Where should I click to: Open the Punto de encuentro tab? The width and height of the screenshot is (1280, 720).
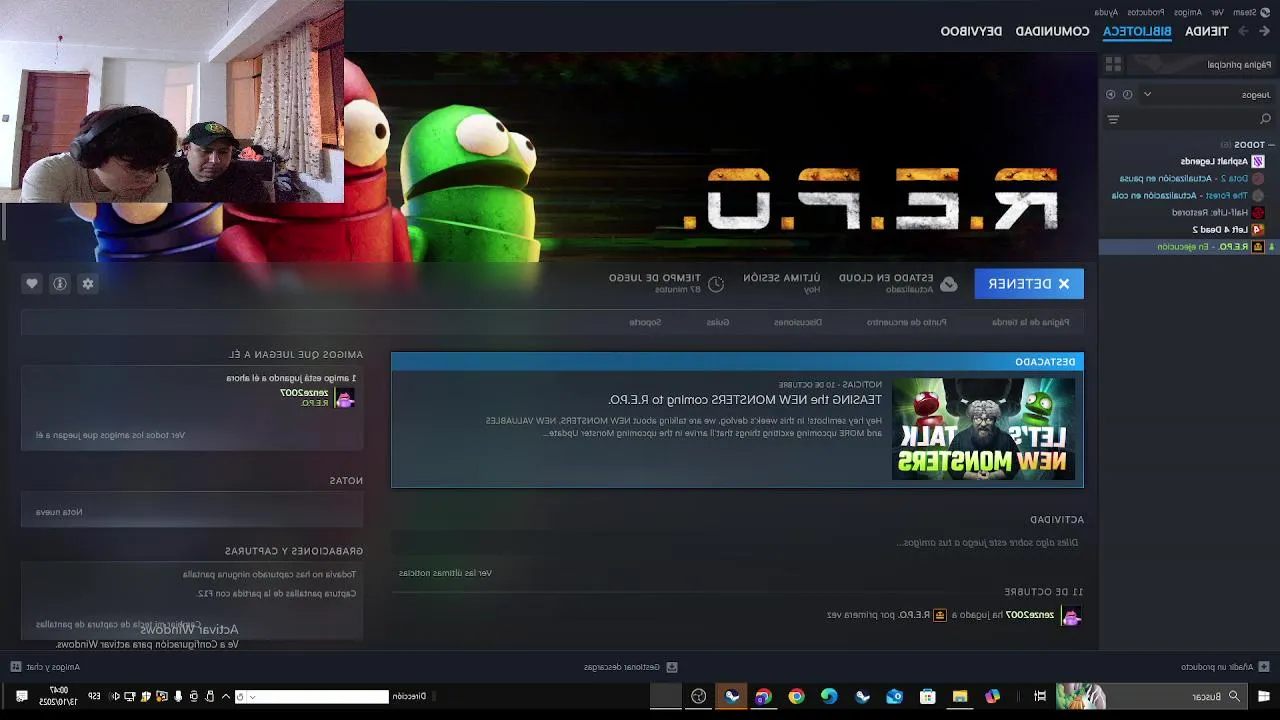(x=906, y=322)
